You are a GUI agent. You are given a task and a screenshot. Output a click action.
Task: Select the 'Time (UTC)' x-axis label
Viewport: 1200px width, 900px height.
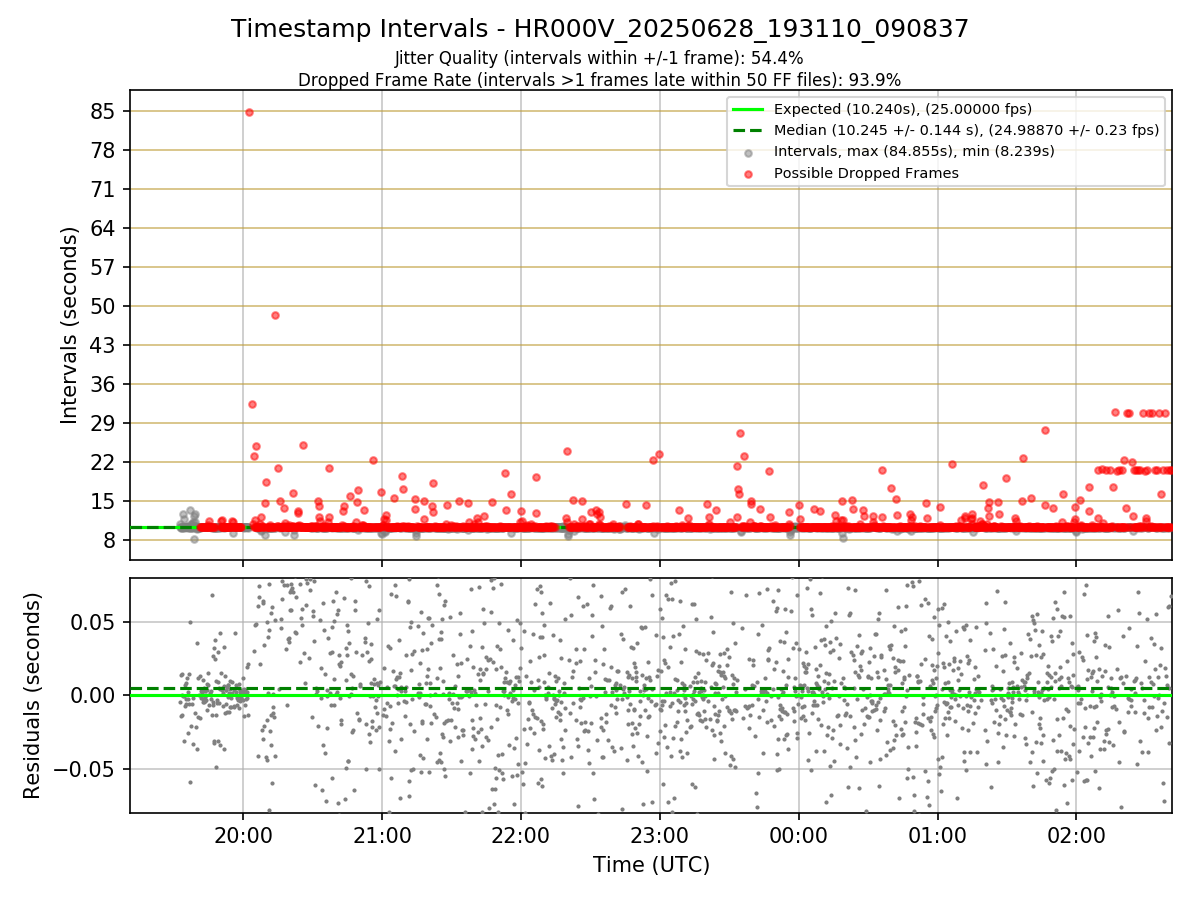tap(651, 865)
